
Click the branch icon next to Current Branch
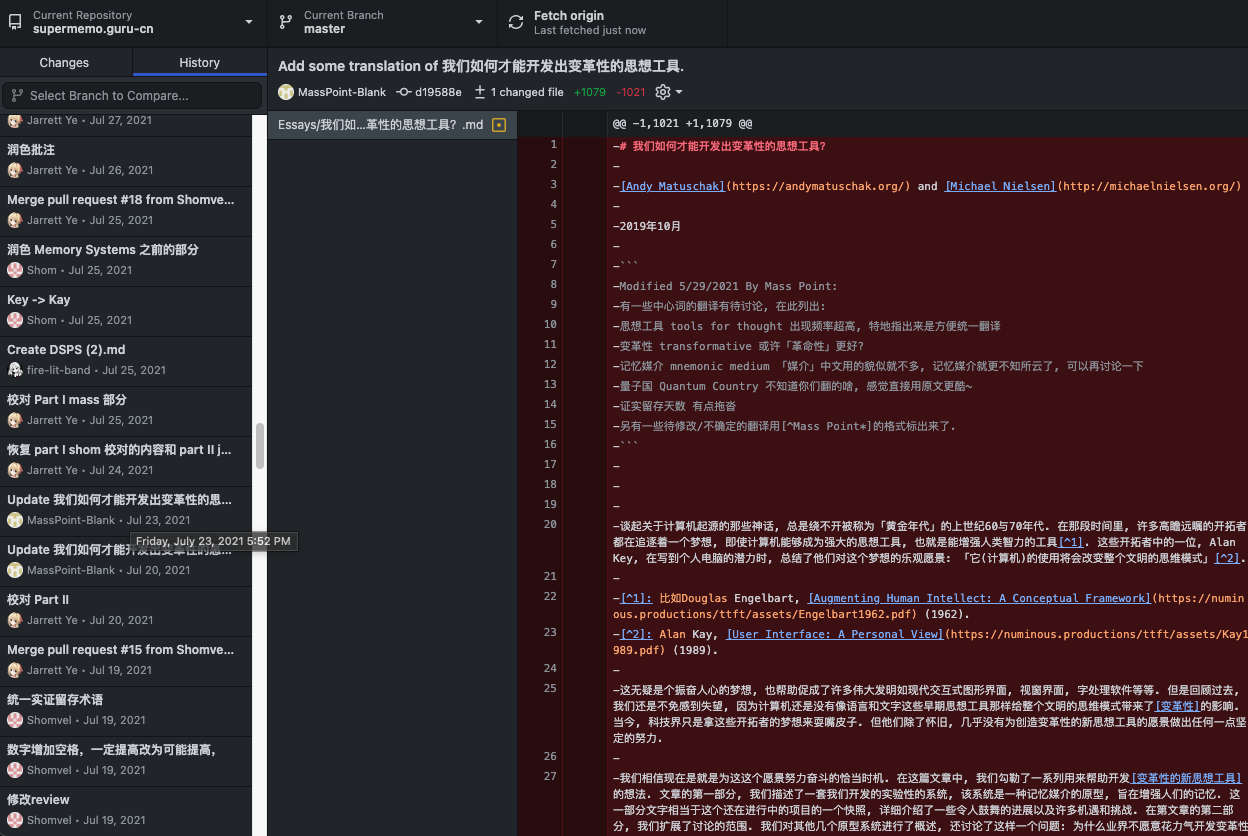pos(284,21)
